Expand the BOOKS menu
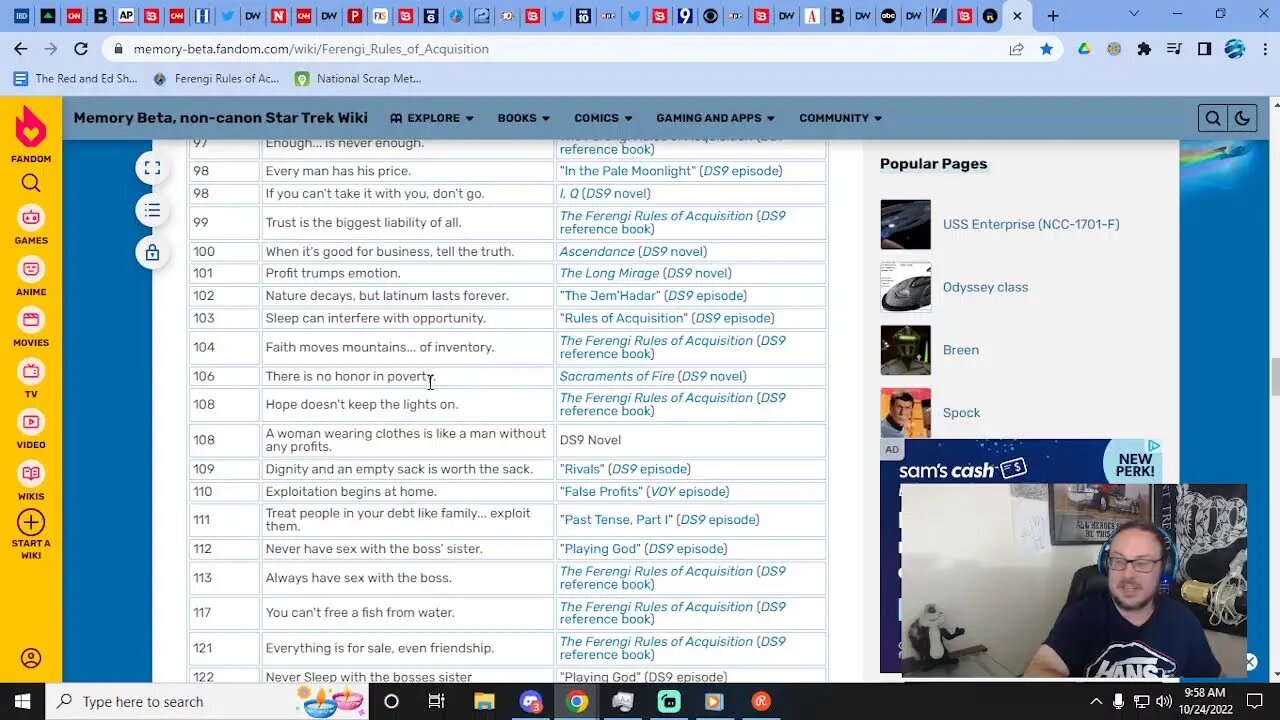Viewport: 1280px width, 720px height. point(524,118)
